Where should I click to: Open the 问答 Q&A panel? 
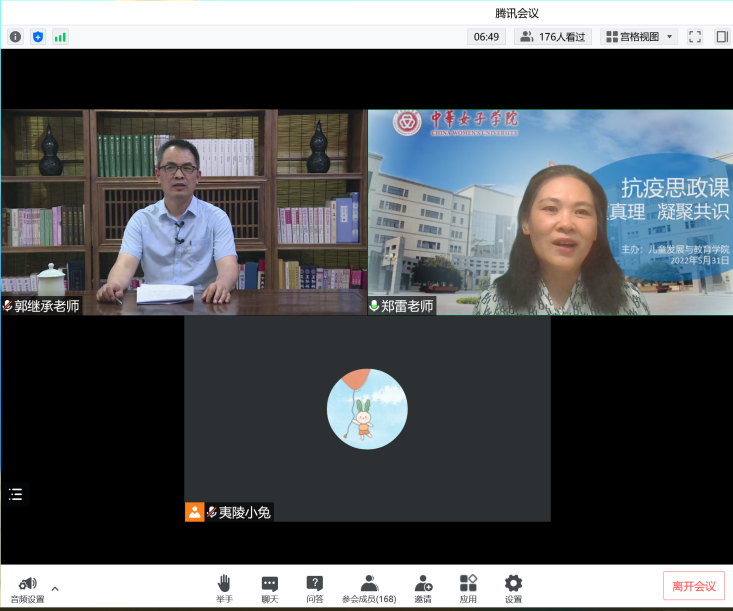pos(314,587)
